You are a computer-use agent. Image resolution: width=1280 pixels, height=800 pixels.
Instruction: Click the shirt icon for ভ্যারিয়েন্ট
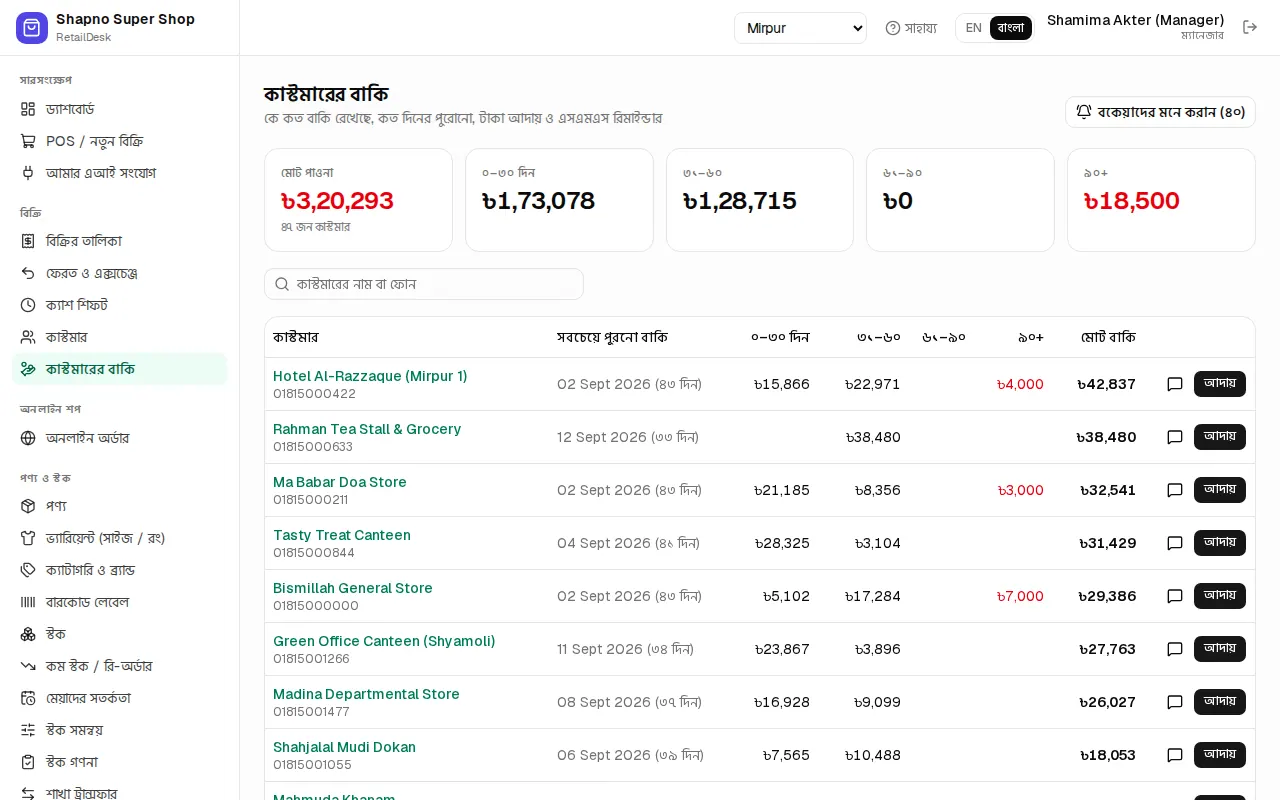(28, 538)
